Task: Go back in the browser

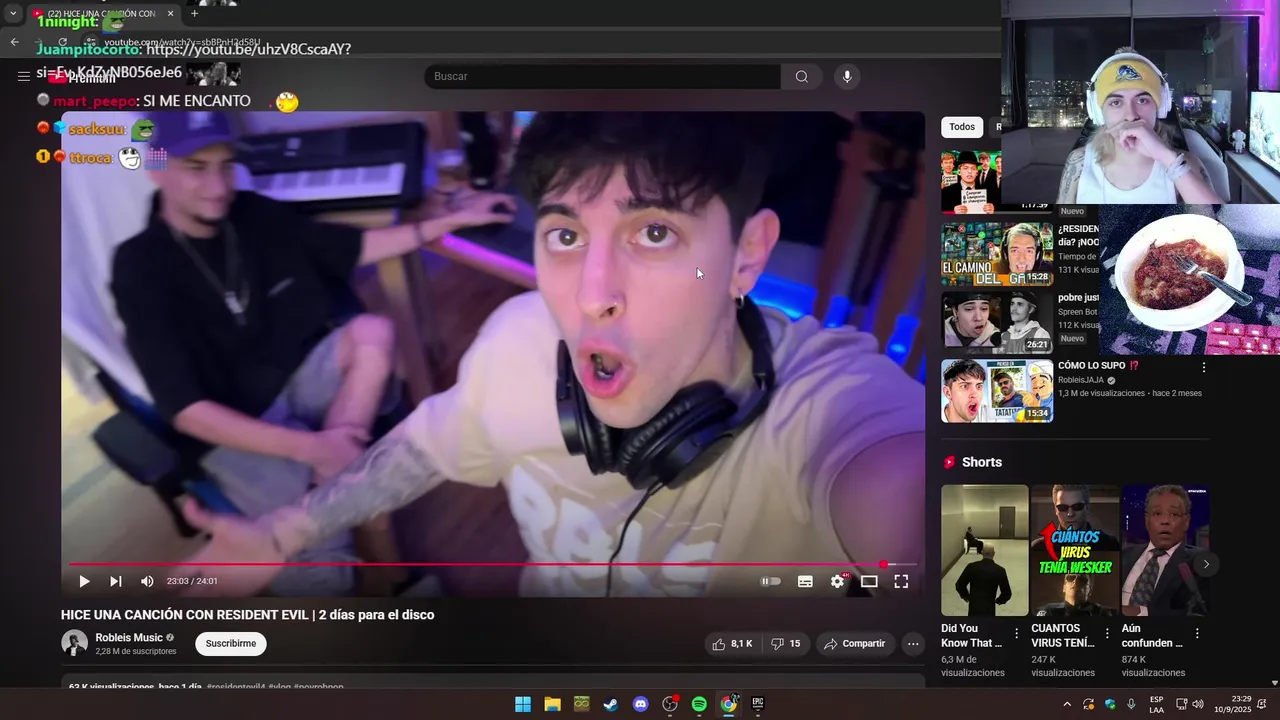Action: click(14, 42)
